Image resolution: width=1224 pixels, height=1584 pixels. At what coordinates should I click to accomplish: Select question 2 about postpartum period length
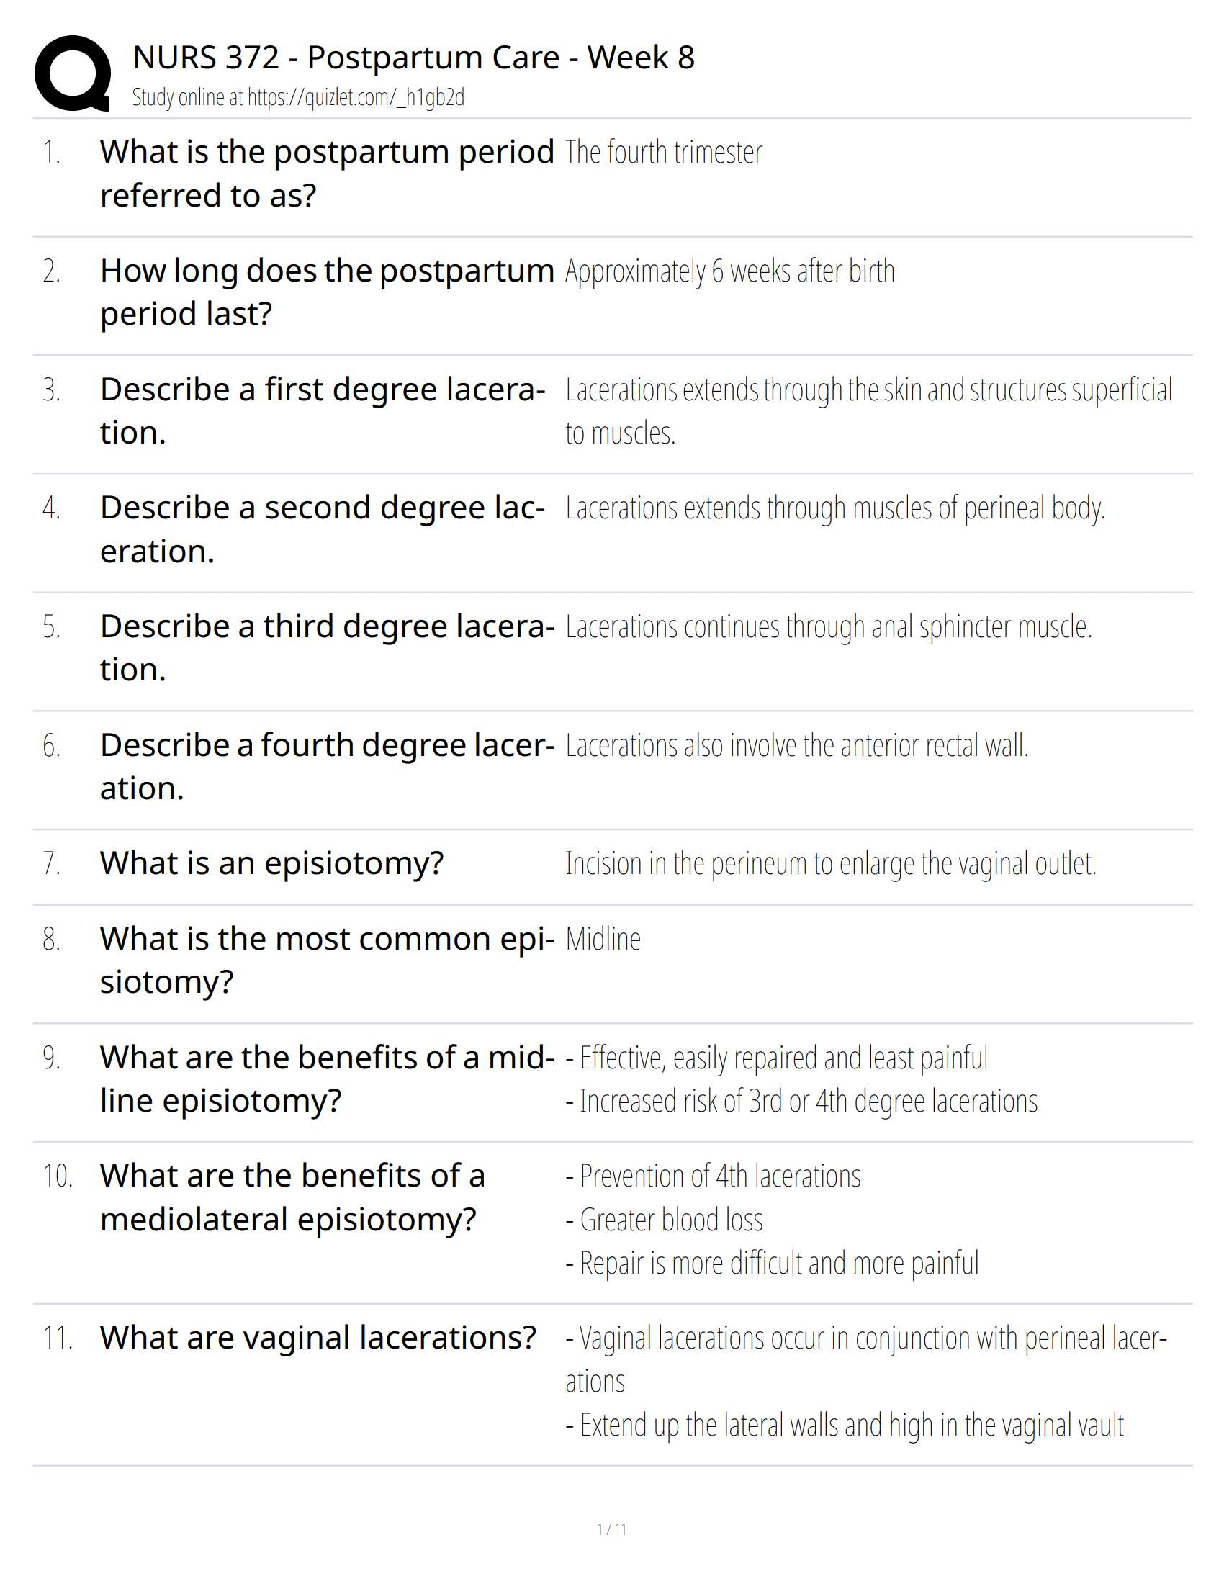tap(327, 292)
